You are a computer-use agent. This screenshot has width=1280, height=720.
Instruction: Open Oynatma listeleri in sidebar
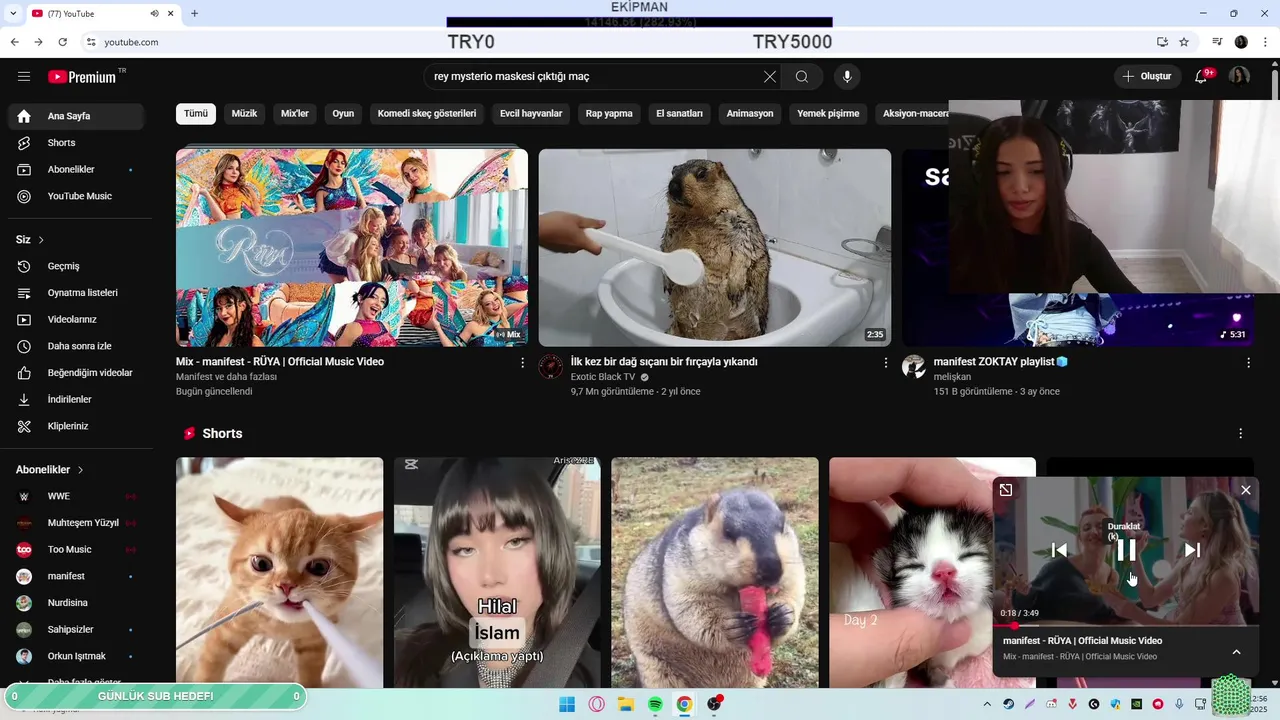(x=76, y=293)
